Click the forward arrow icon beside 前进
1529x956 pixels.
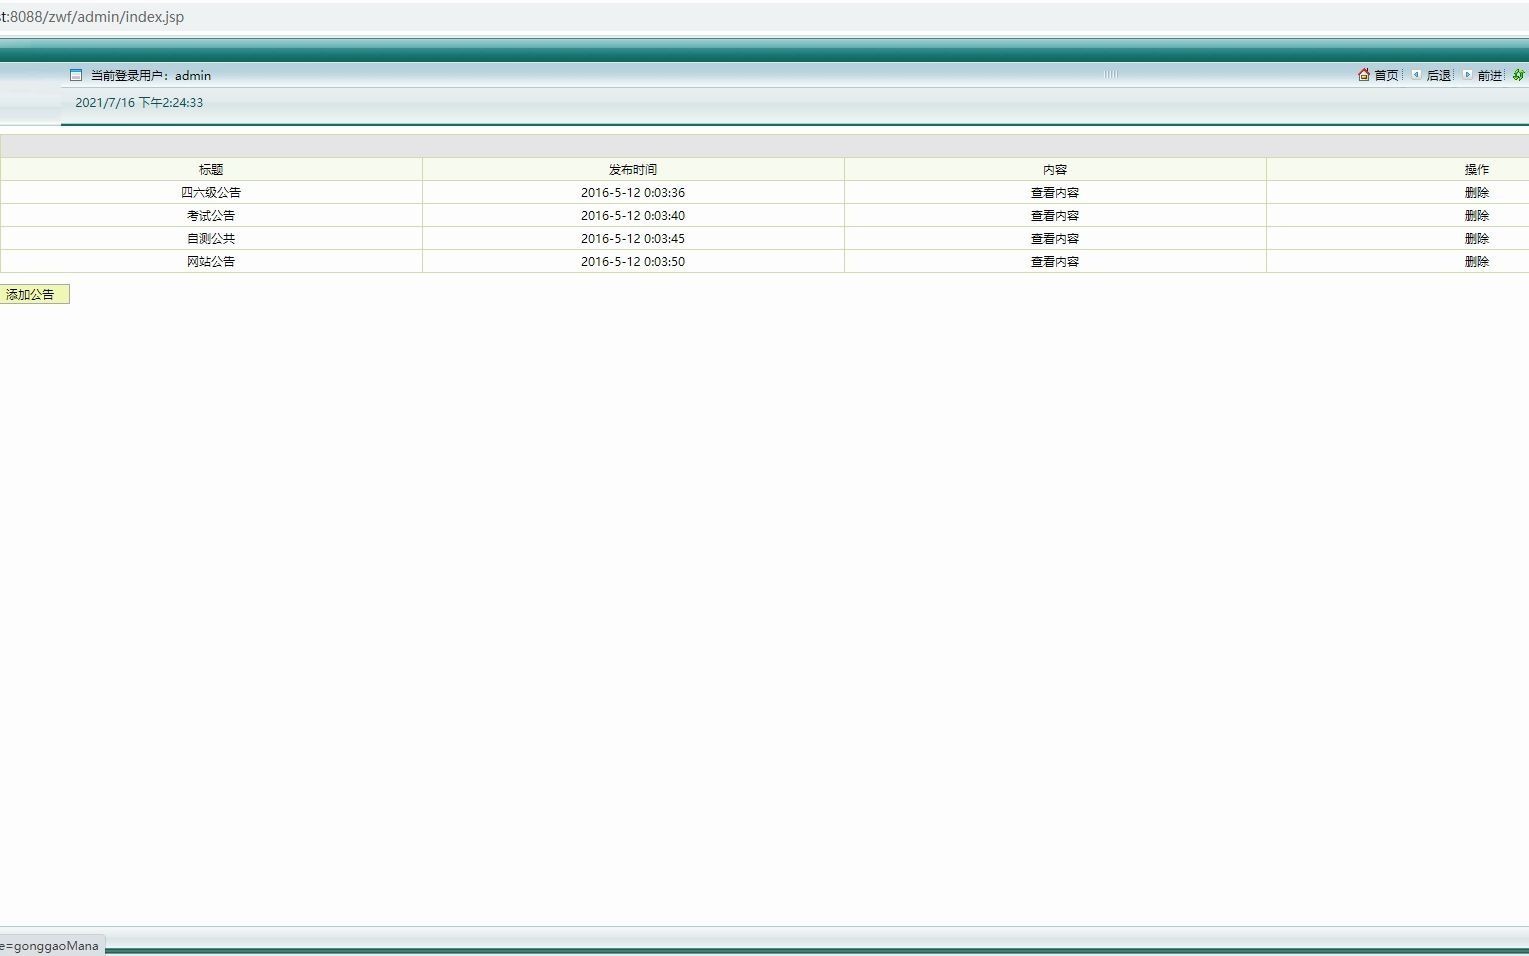[x=1466, y=74]
